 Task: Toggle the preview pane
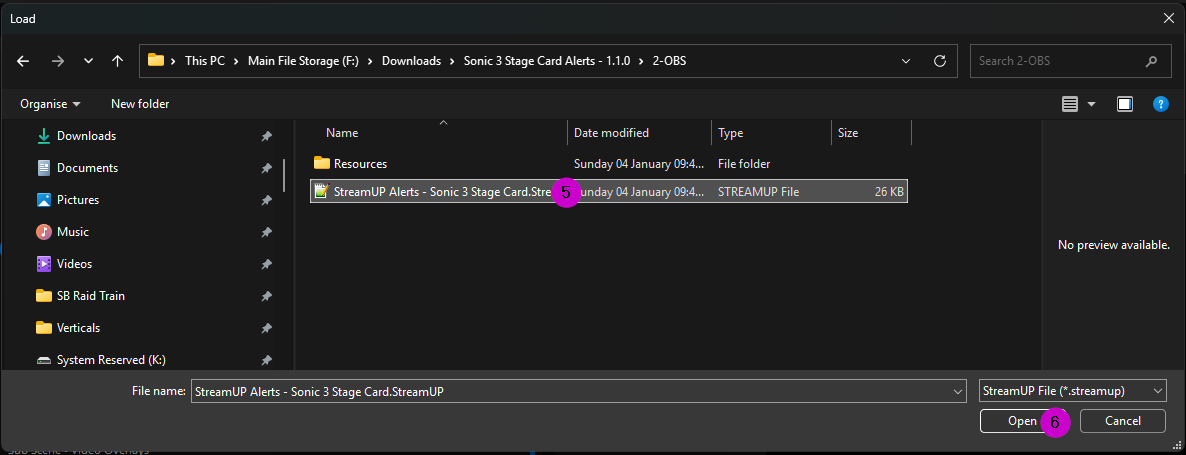coord(1125,104)
